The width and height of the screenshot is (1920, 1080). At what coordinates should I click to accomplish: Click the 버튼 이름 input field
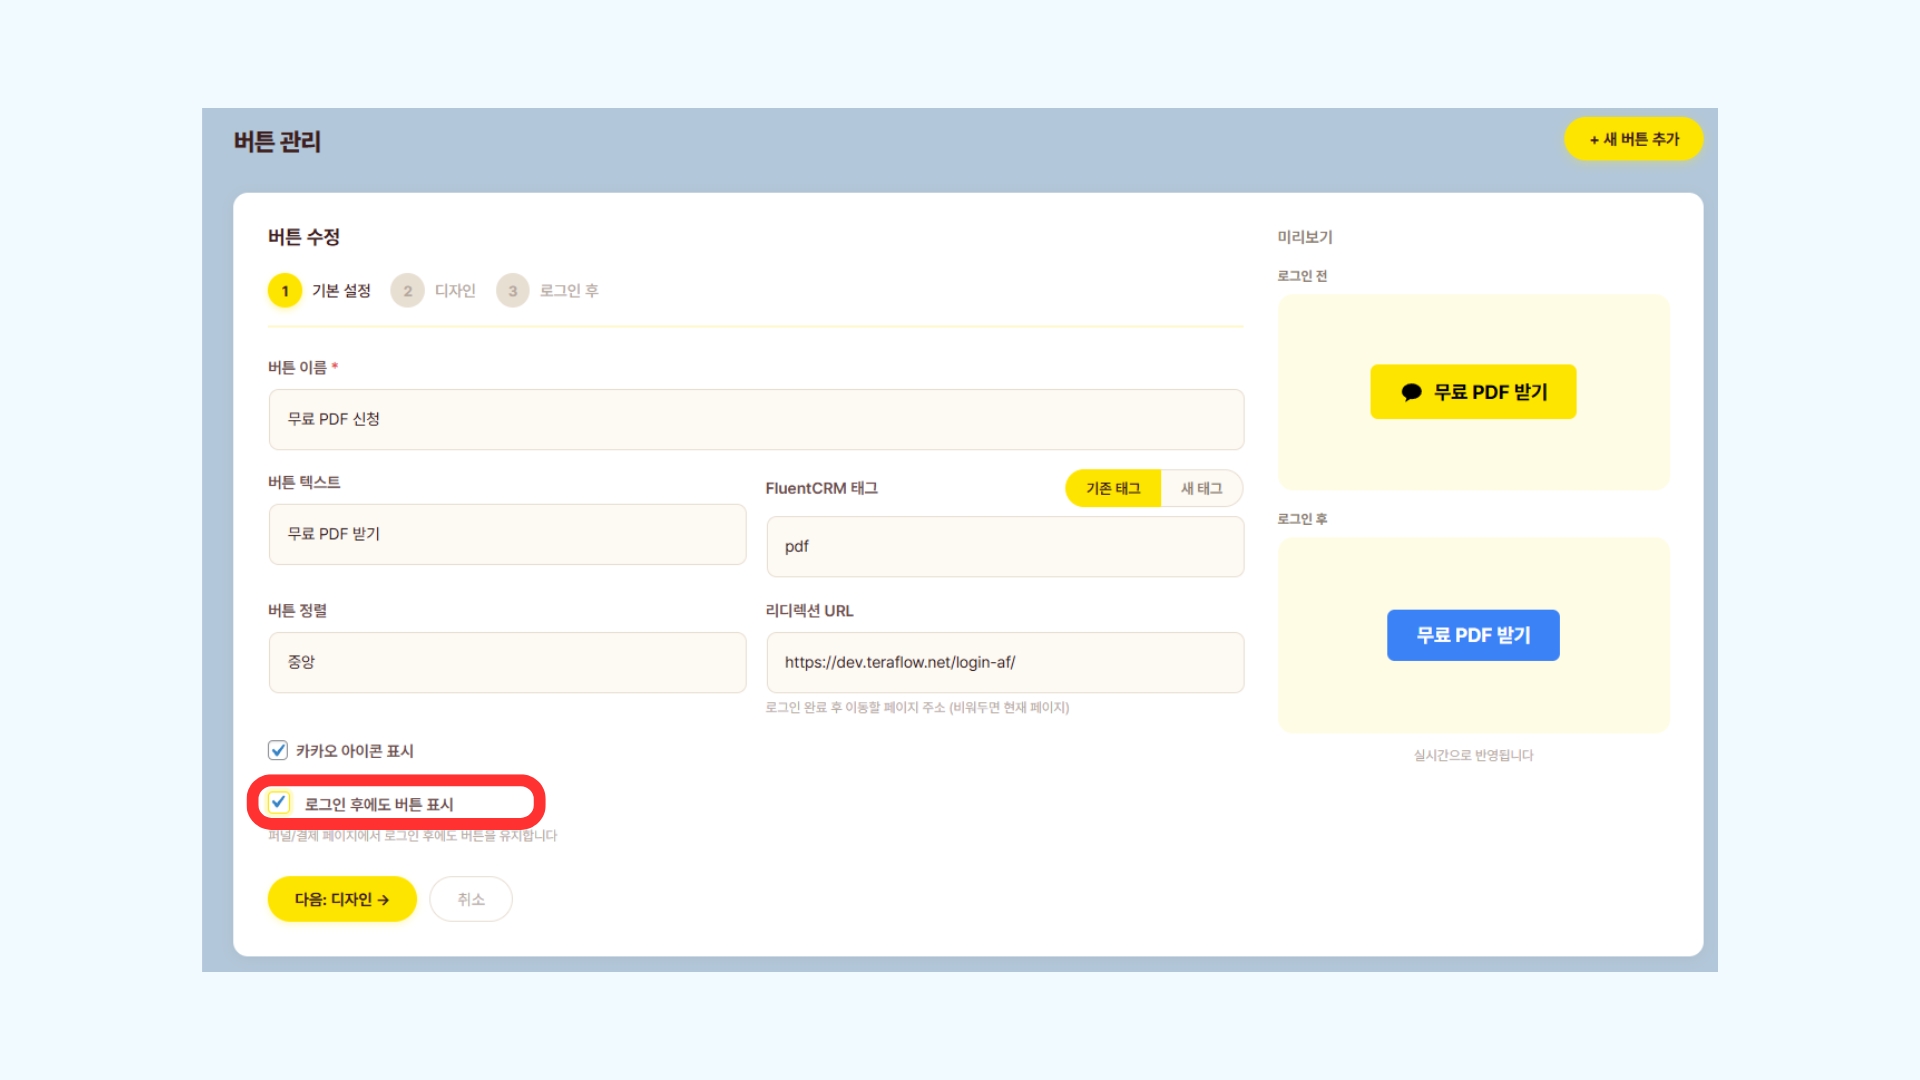point(756,419)
